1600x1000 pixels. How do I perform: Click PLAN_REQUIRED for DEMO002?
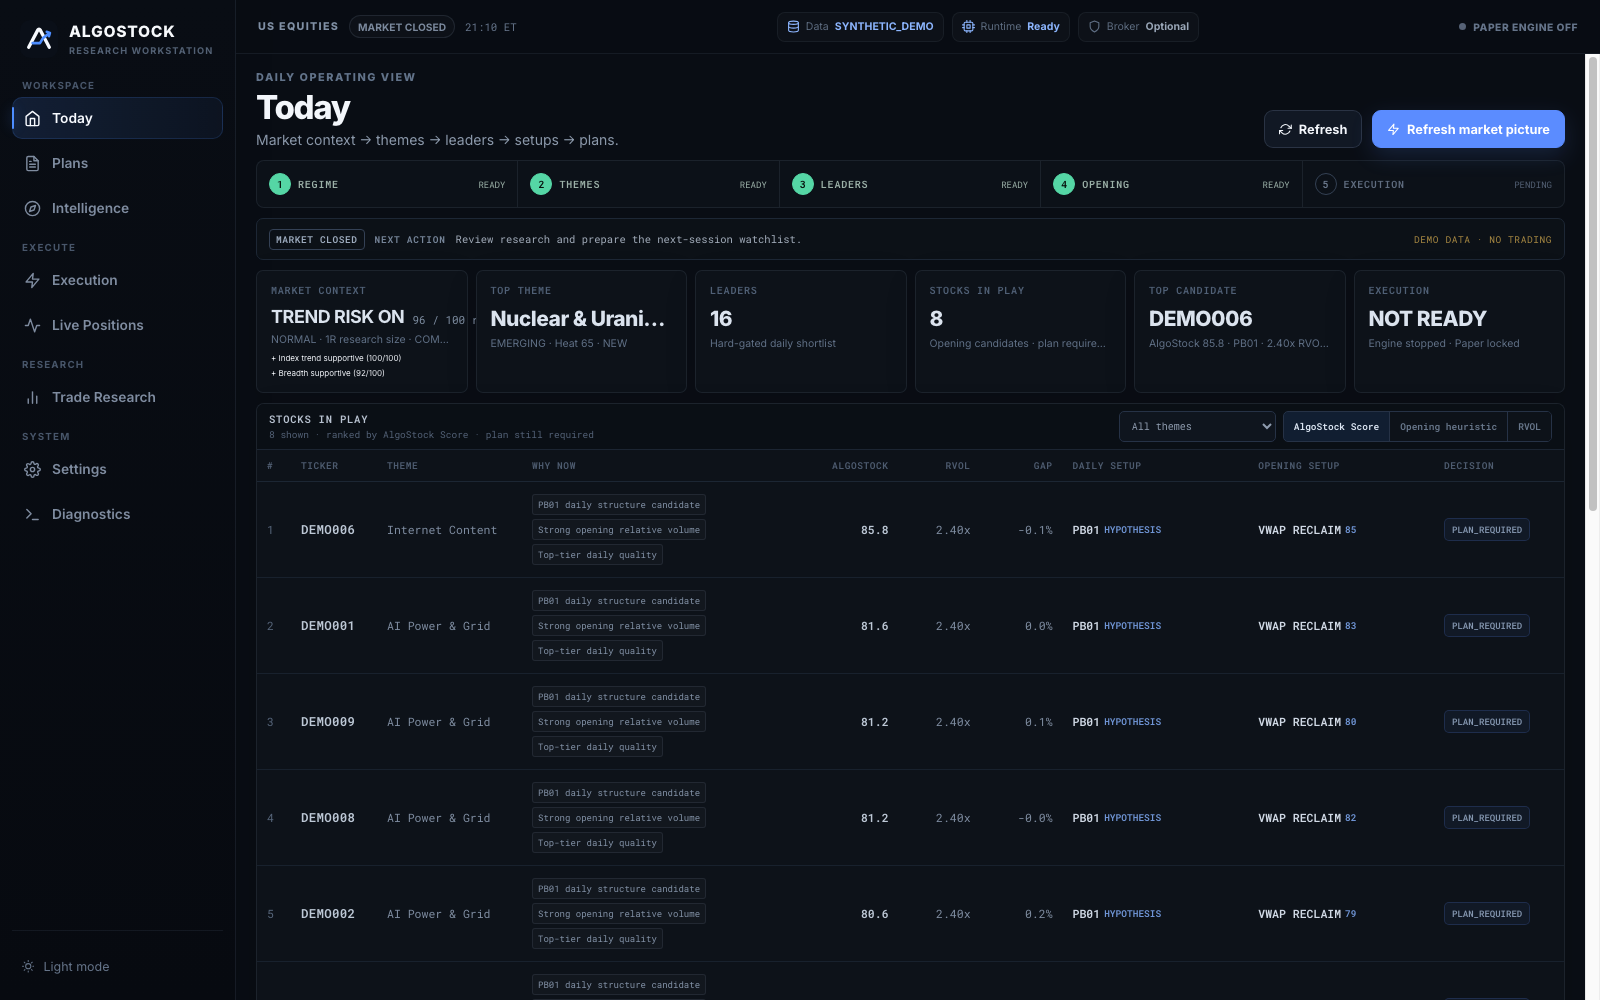click(1486, 915)
